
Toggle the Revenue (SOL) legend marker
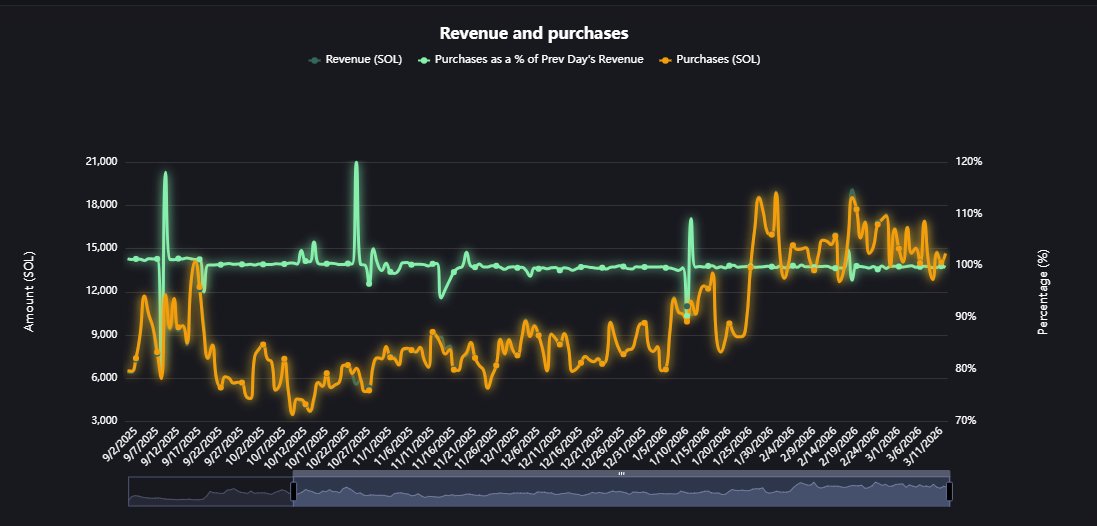point(316,60)
